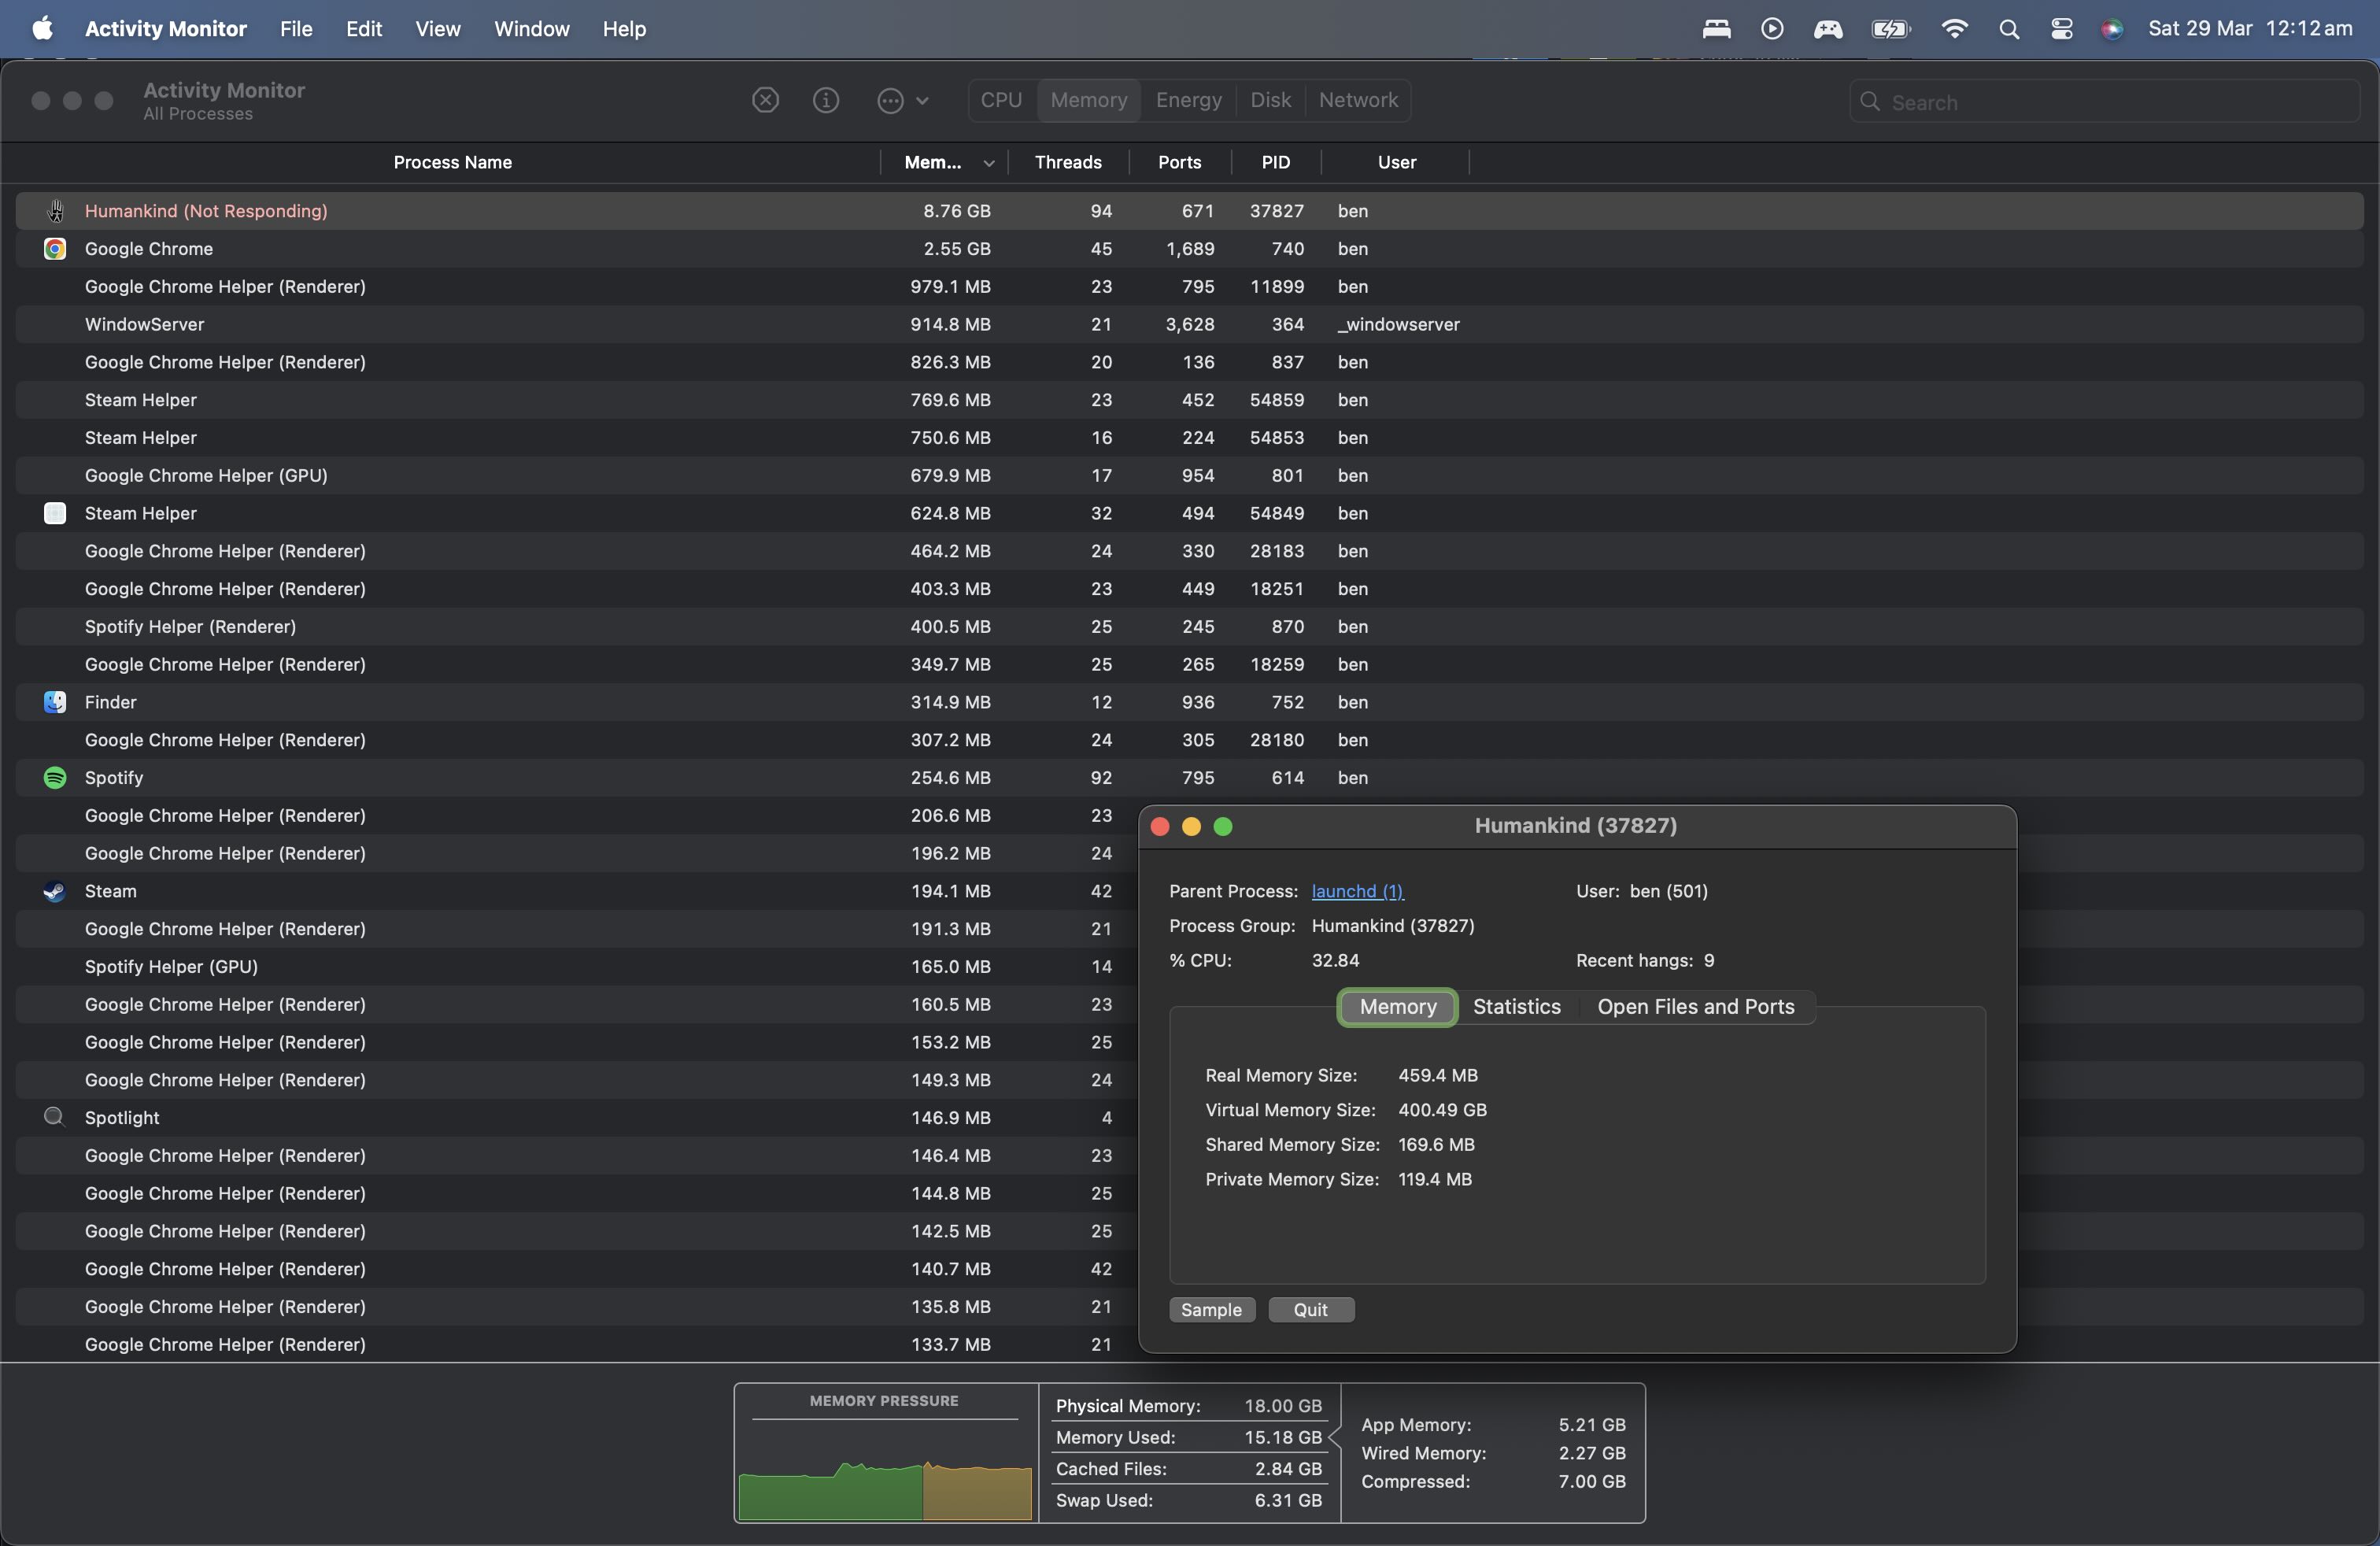Minimize the Humankind inspector window
Screen dimensions: 2380x1546
pyautogui.click(x=1191, y=826)
